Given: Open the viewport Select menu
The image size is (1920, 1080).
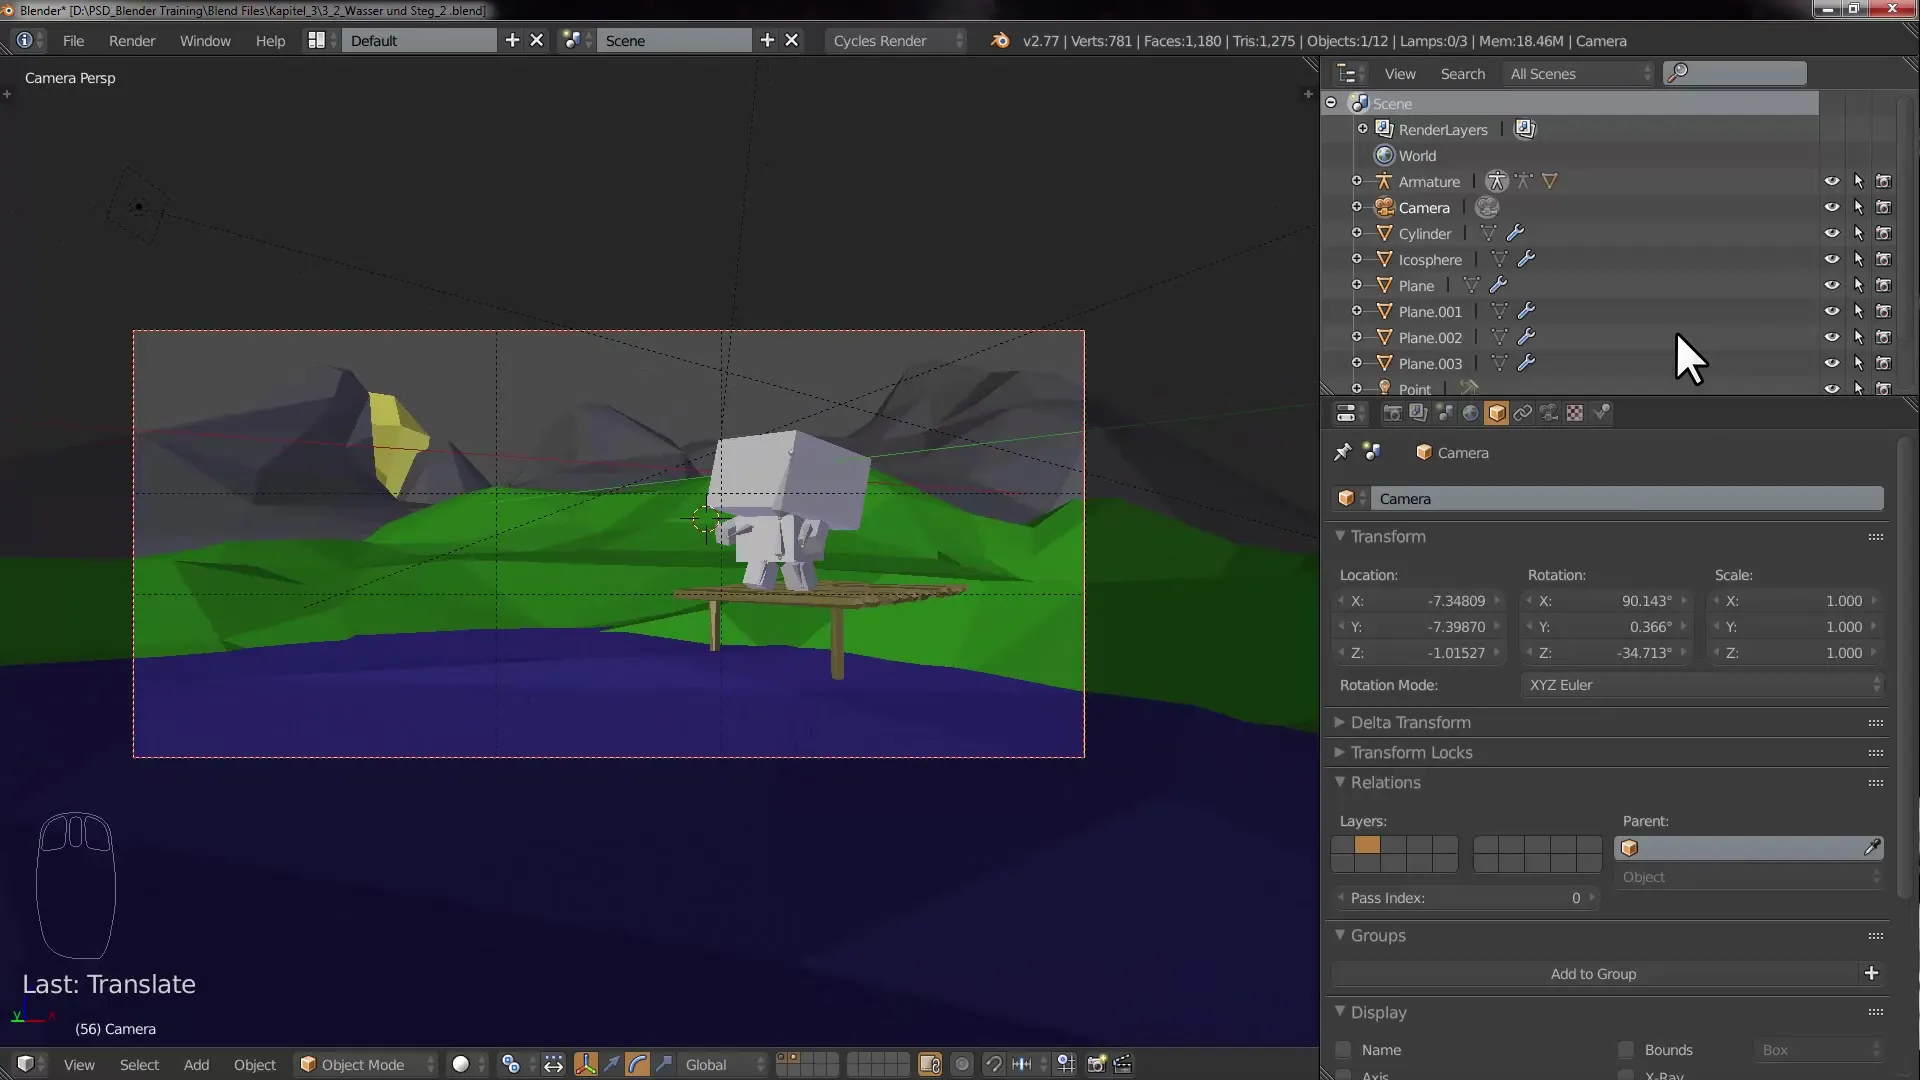Looking at the screenshot, I should coord(139,1065).
